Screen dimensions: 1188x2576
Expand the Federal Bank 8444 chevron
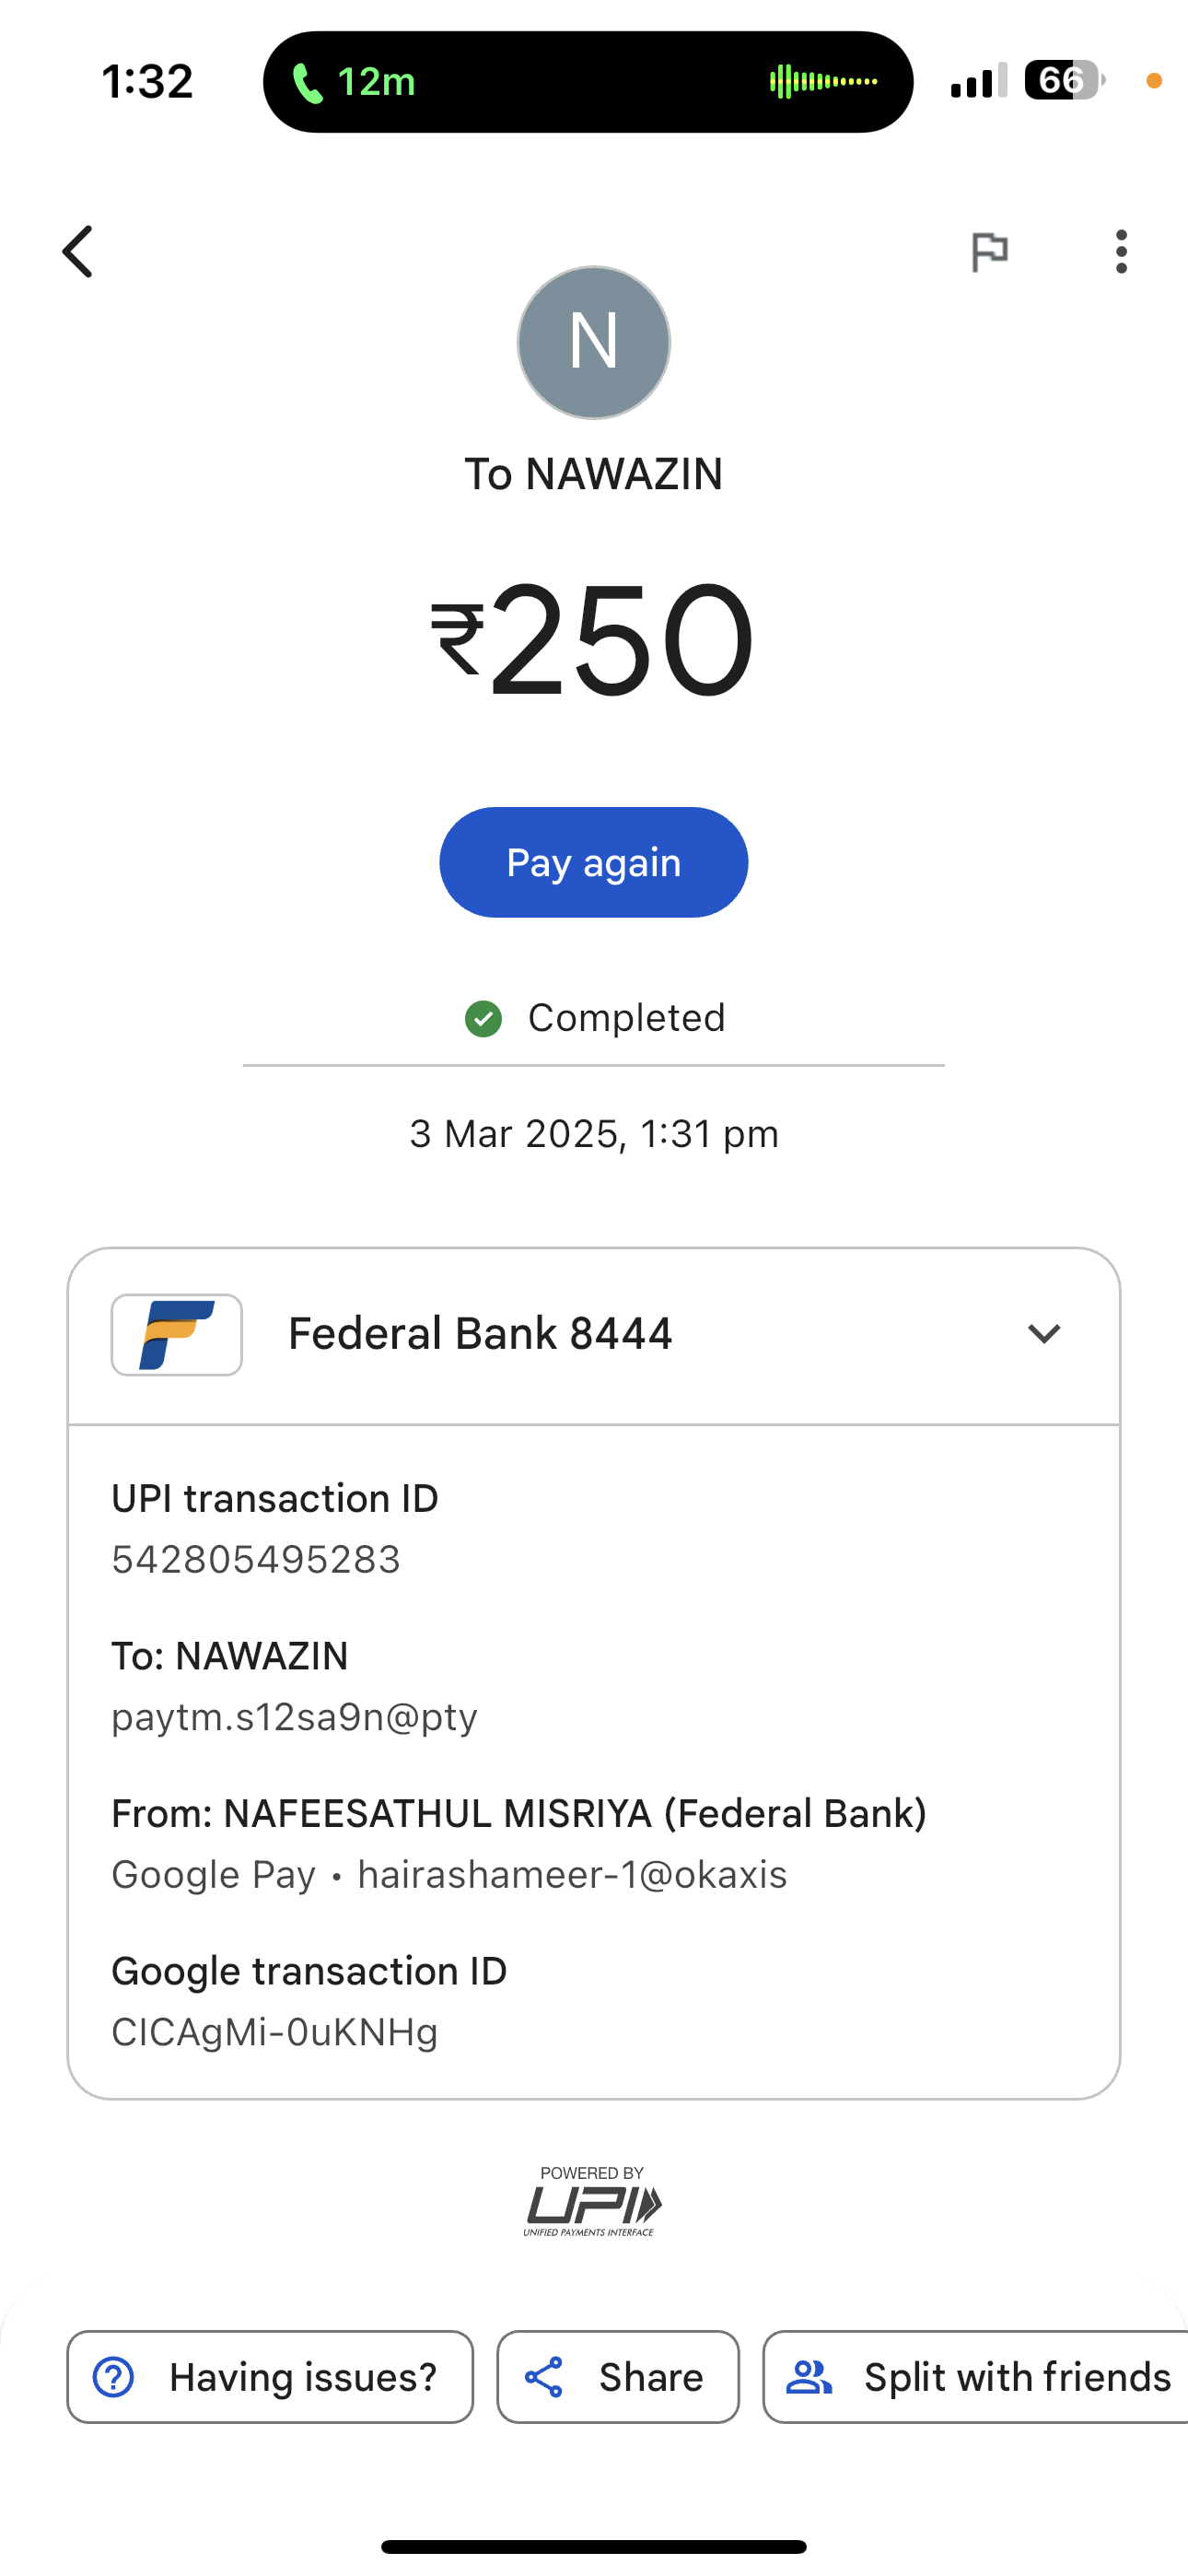pos(1043,1334)
